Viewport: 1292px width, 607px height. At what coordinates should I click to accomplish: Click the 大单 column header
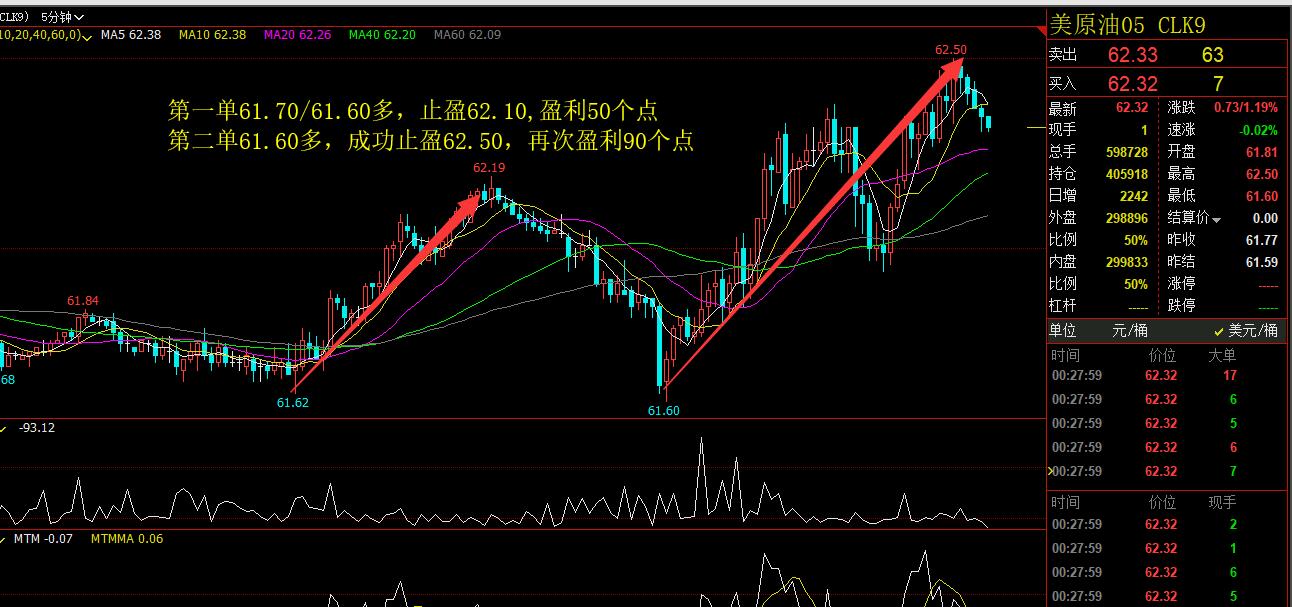[x=1222, y=355]
